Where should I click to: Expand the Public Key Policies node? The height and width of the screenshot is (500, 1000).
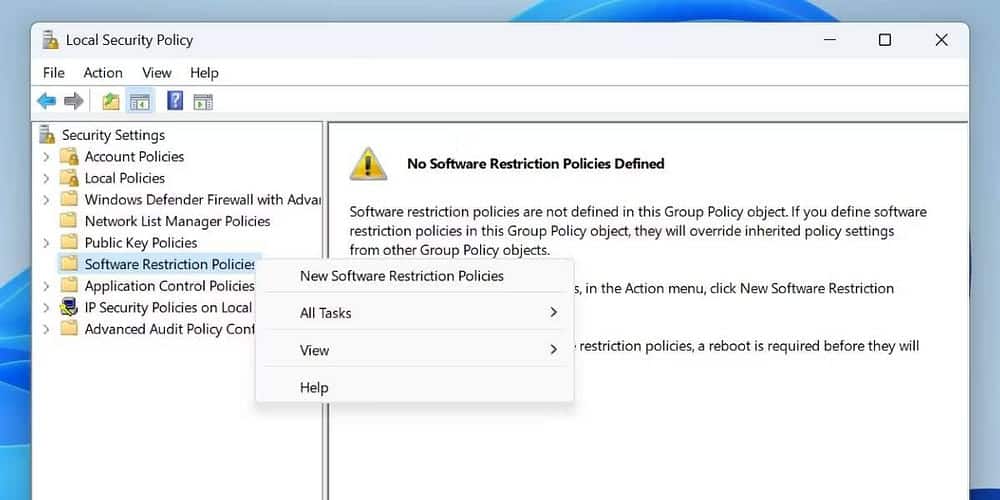(x=46, y=243)
